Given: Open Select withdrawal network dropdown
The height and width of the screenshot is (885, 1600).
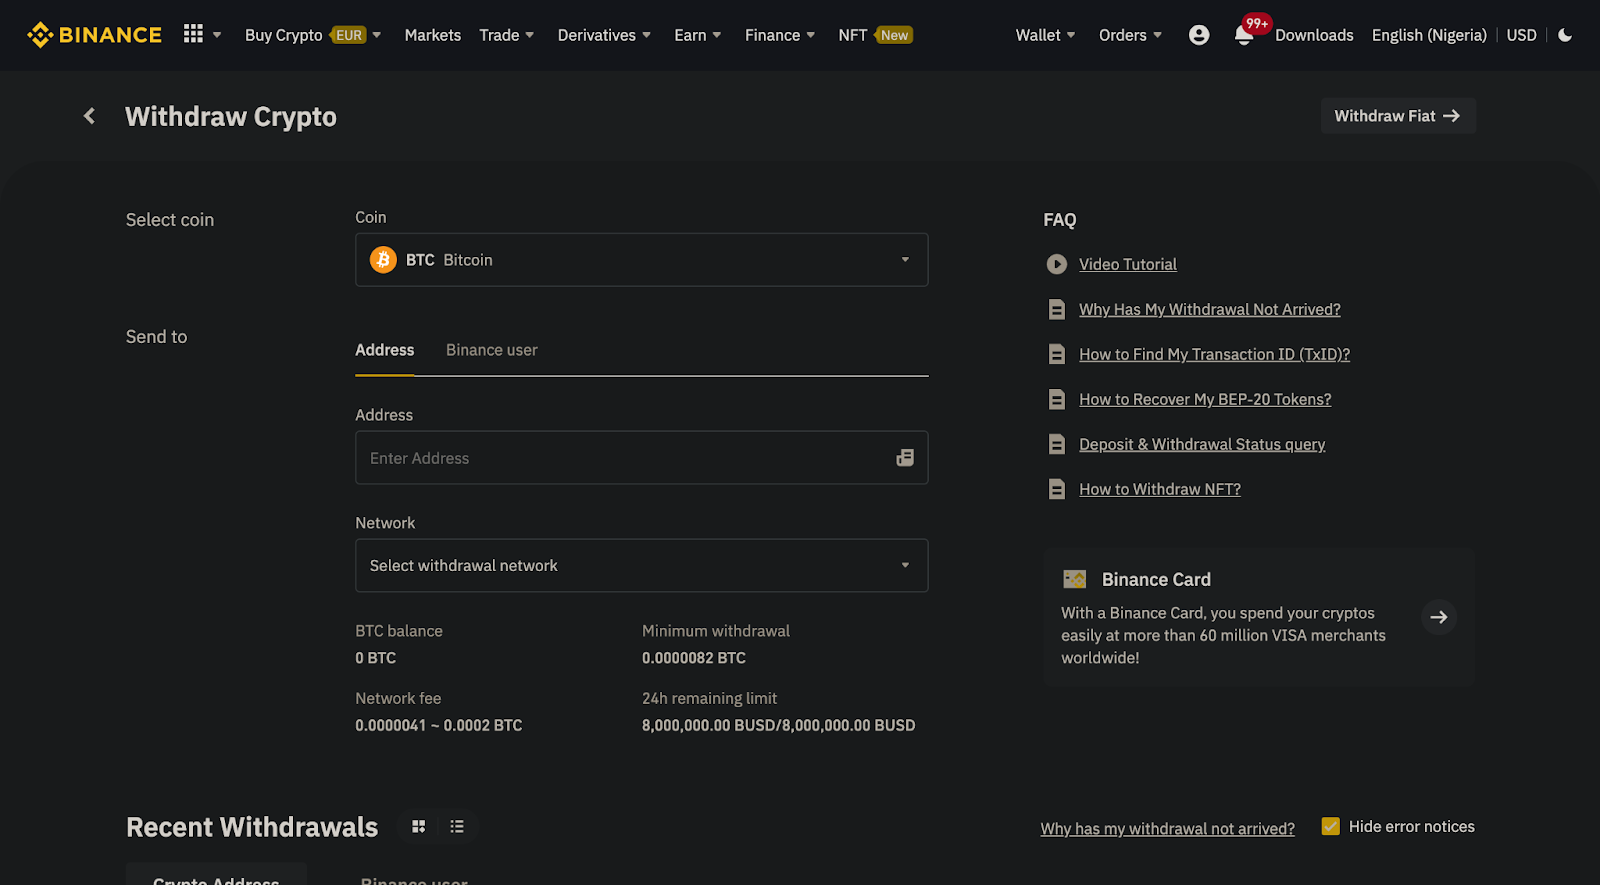Looking at the screenshot, I should (642, 566).
